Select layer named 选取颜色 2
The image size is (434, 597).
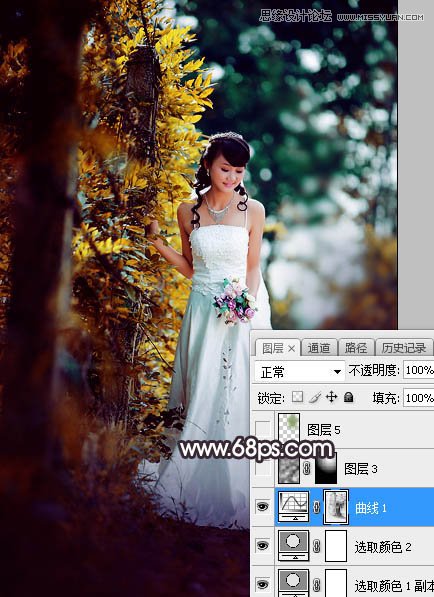coord(383,547)
